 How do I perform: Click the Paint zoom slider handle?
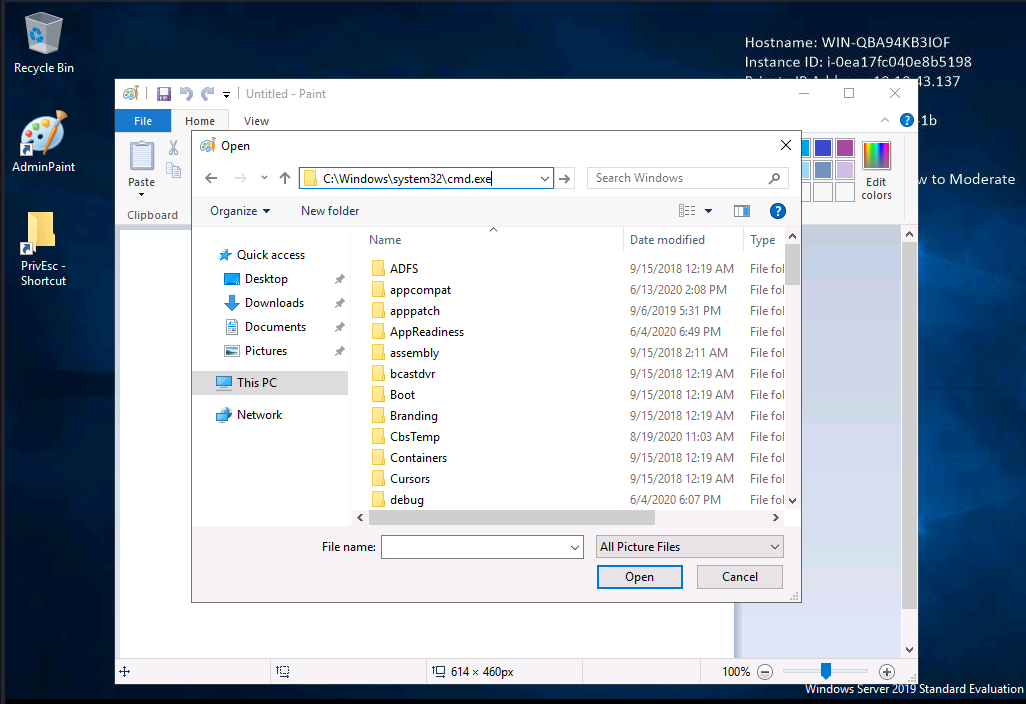[x=826, y=671]
